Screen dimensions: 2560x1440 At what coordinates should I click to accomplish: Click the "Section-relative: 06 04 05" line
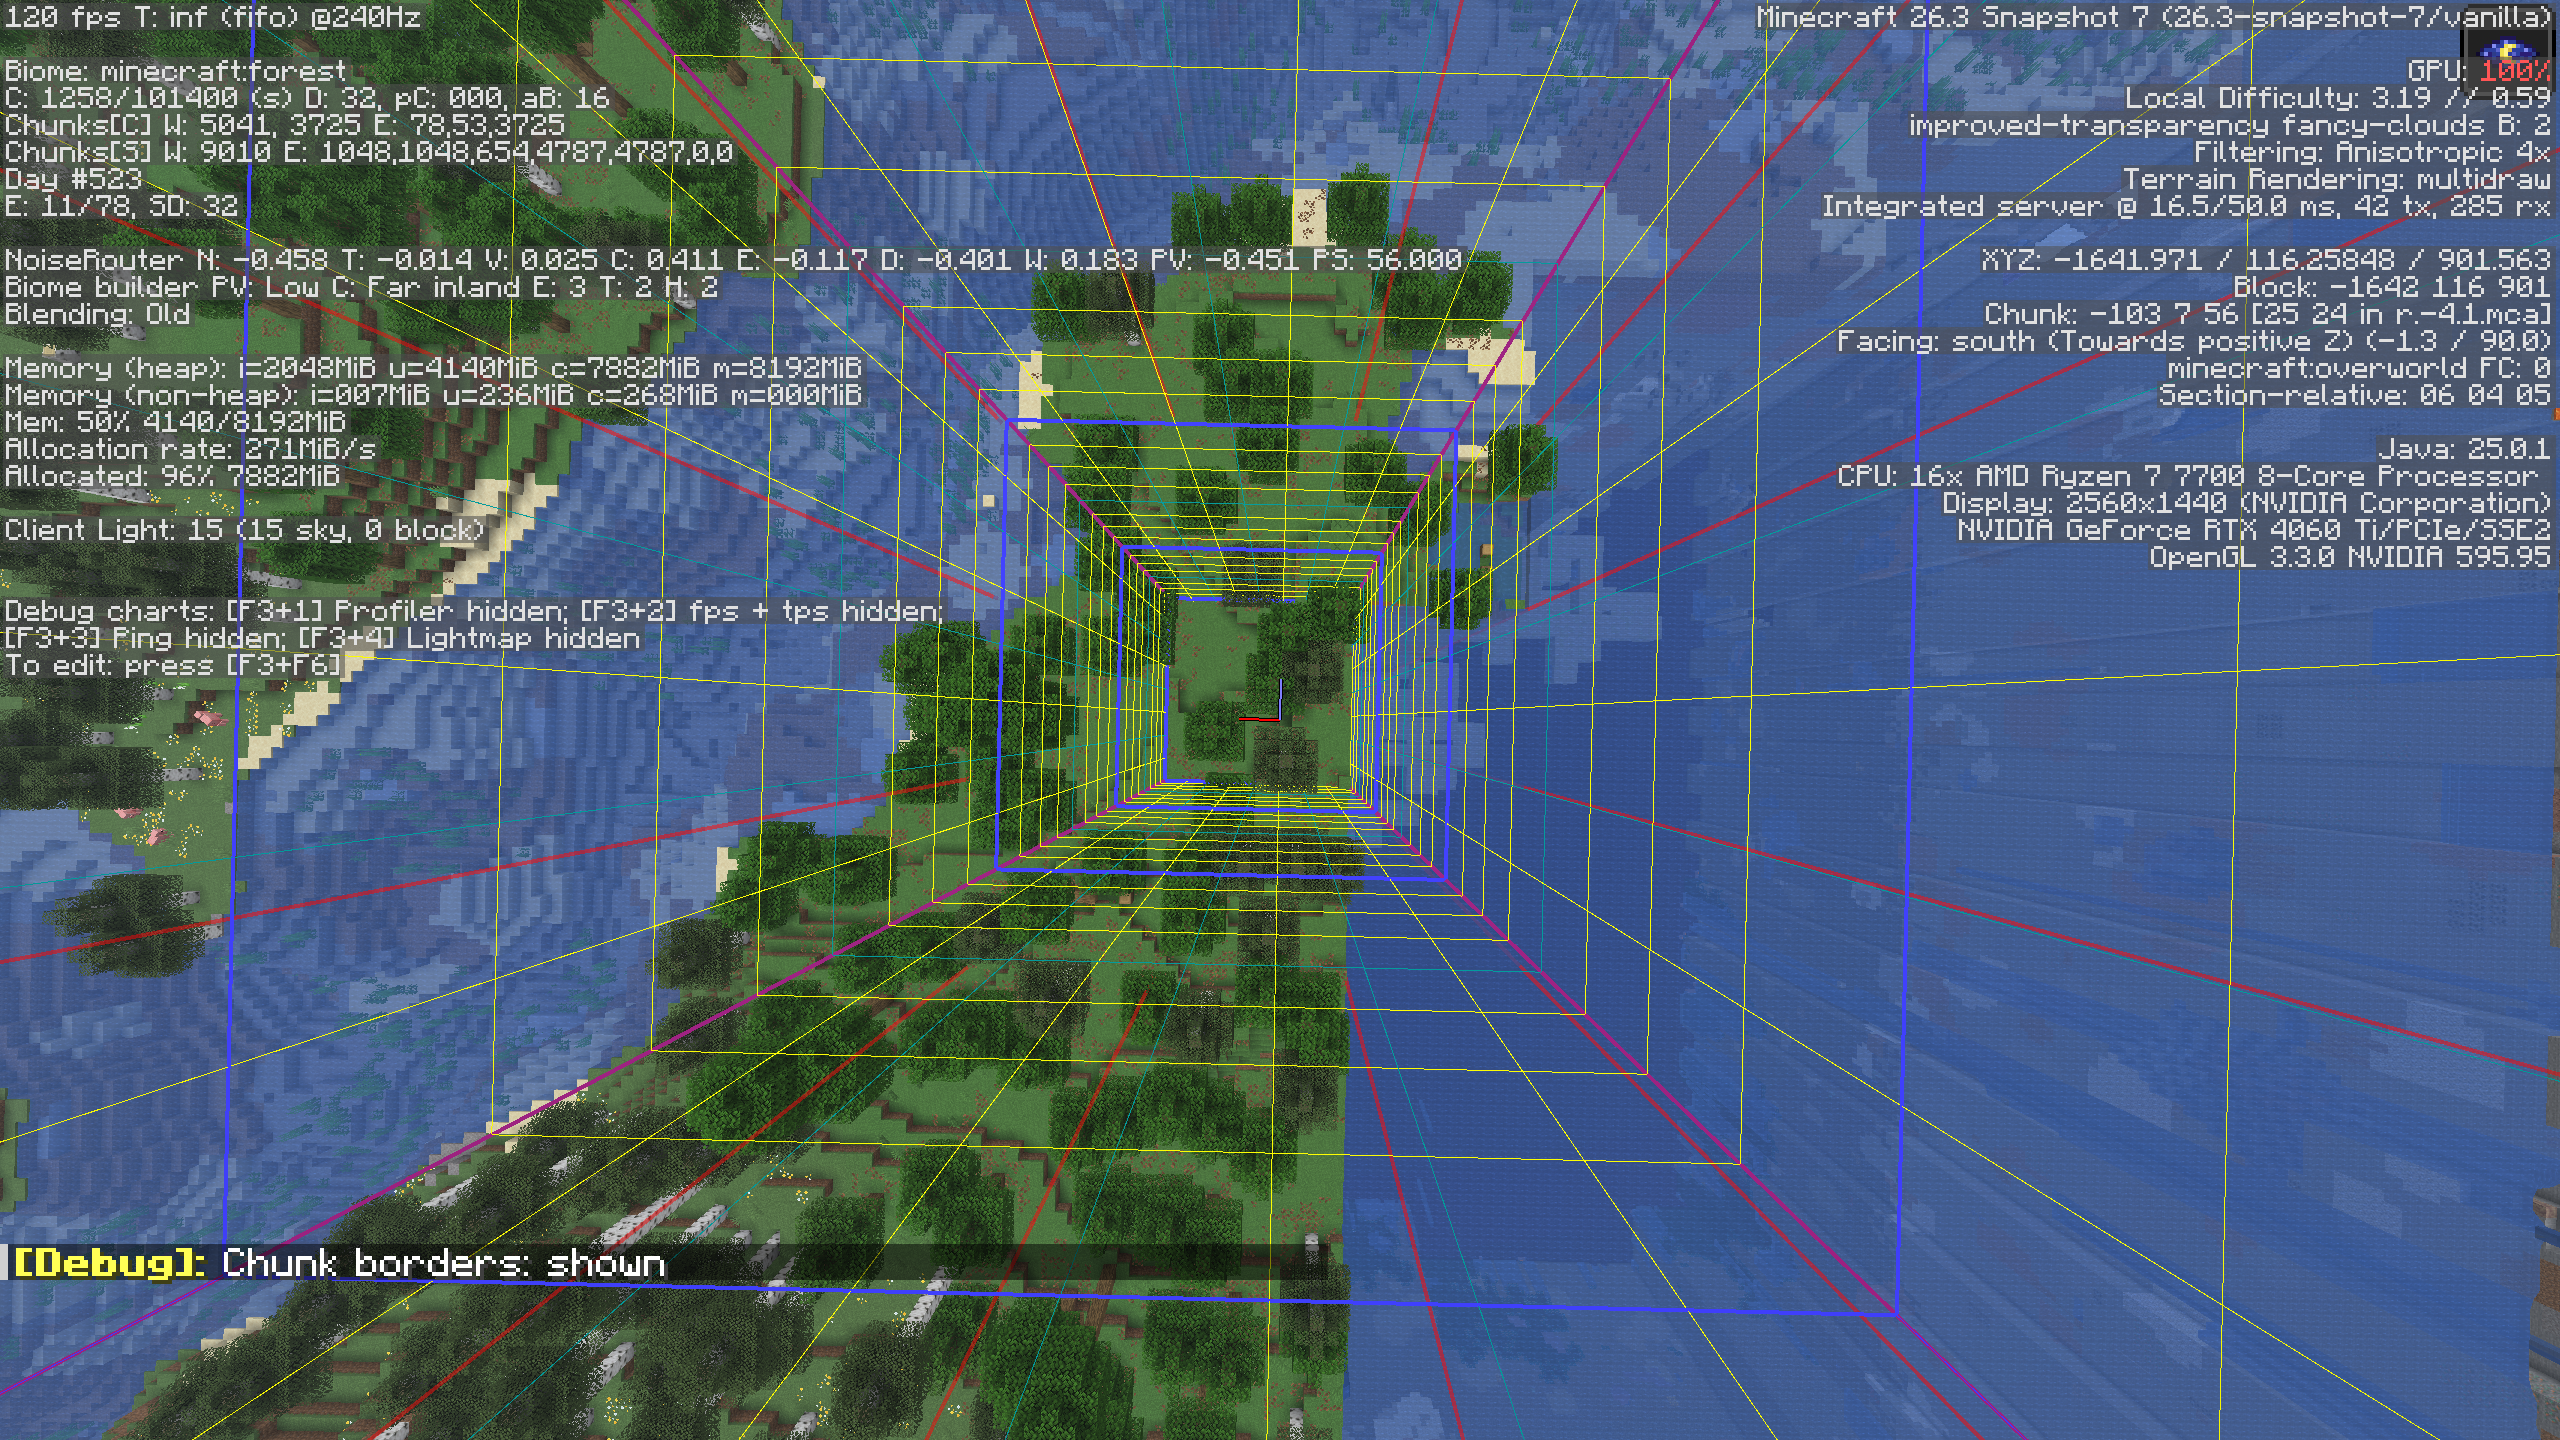point(2356,395)
